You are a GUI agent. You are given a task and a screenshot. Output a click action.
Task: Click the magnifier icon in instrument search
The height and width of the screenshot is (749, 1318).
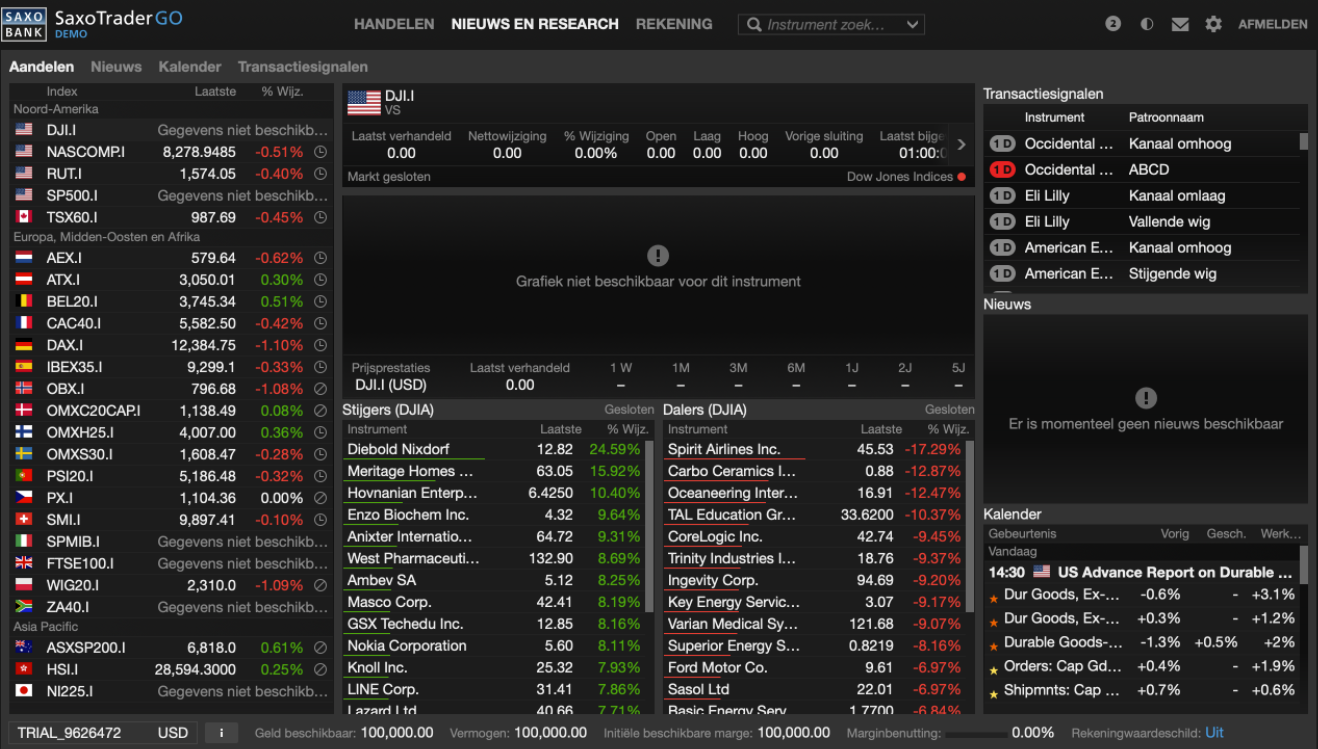click(x=754, y=25)
